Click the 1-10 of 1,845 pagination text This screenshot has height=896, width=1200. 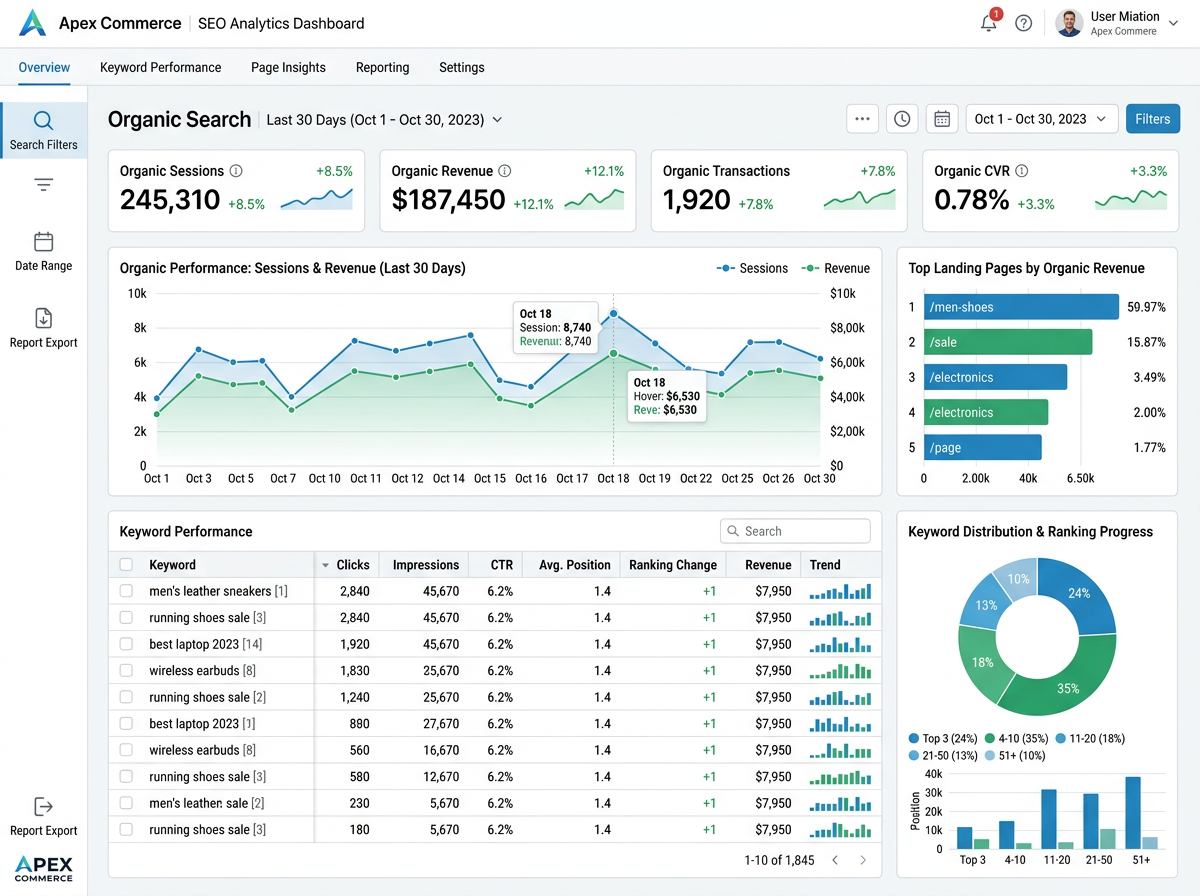point(779,860)
